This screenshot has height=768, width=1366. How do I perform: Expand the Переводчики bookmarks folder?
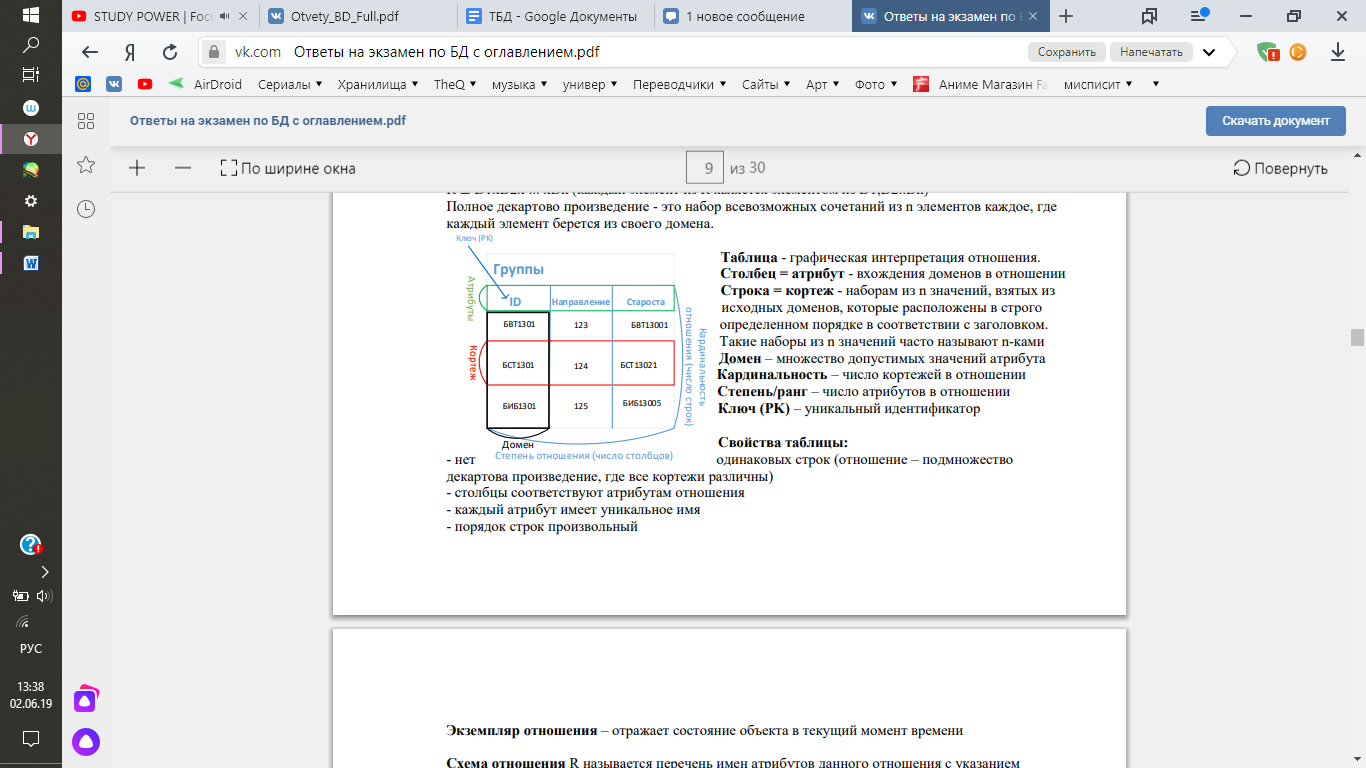pyautogui.click(x=680, y=84)
